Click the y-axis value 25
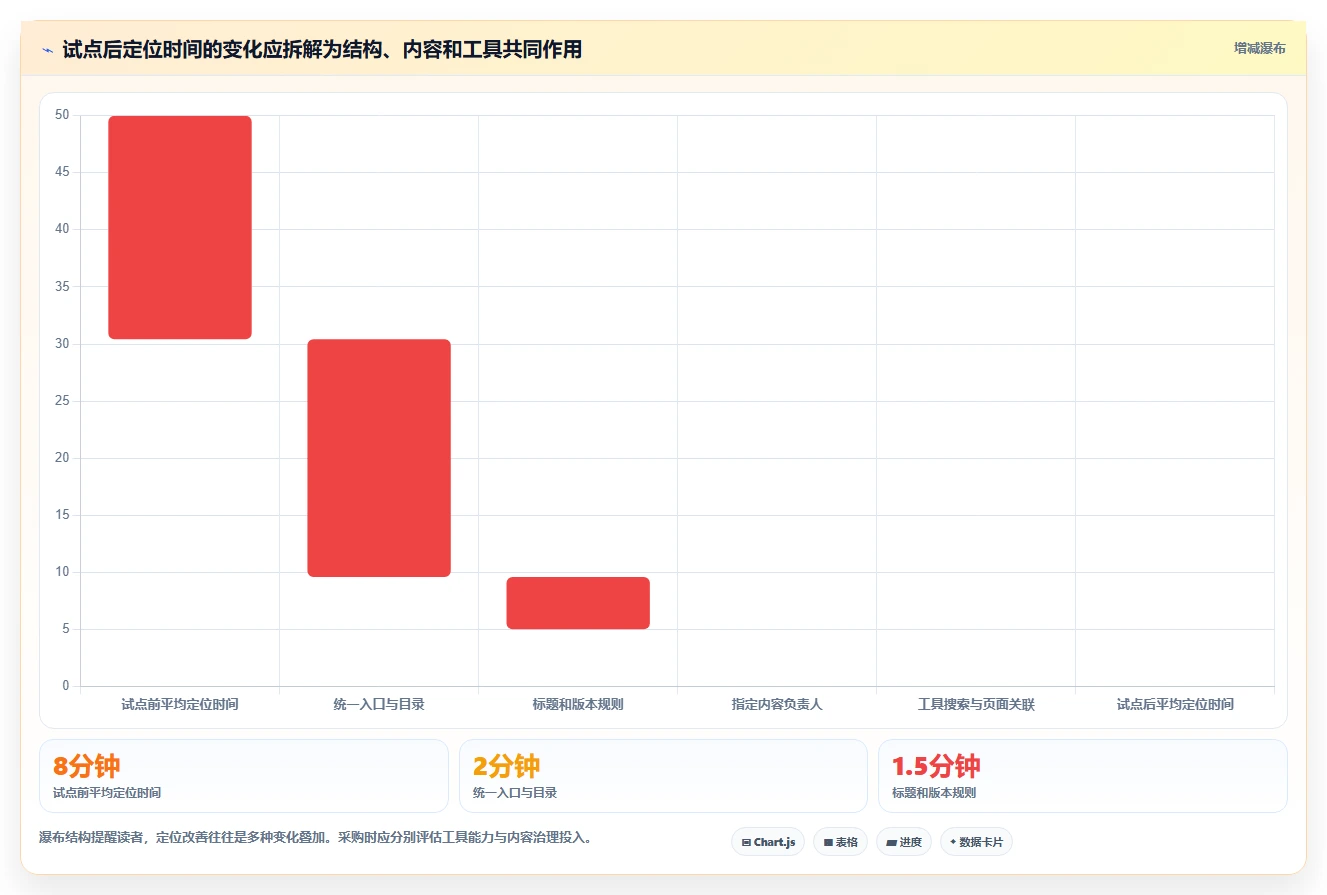Screen dimensions: 1327x895 pyautogui.click(x=62, y=401)
